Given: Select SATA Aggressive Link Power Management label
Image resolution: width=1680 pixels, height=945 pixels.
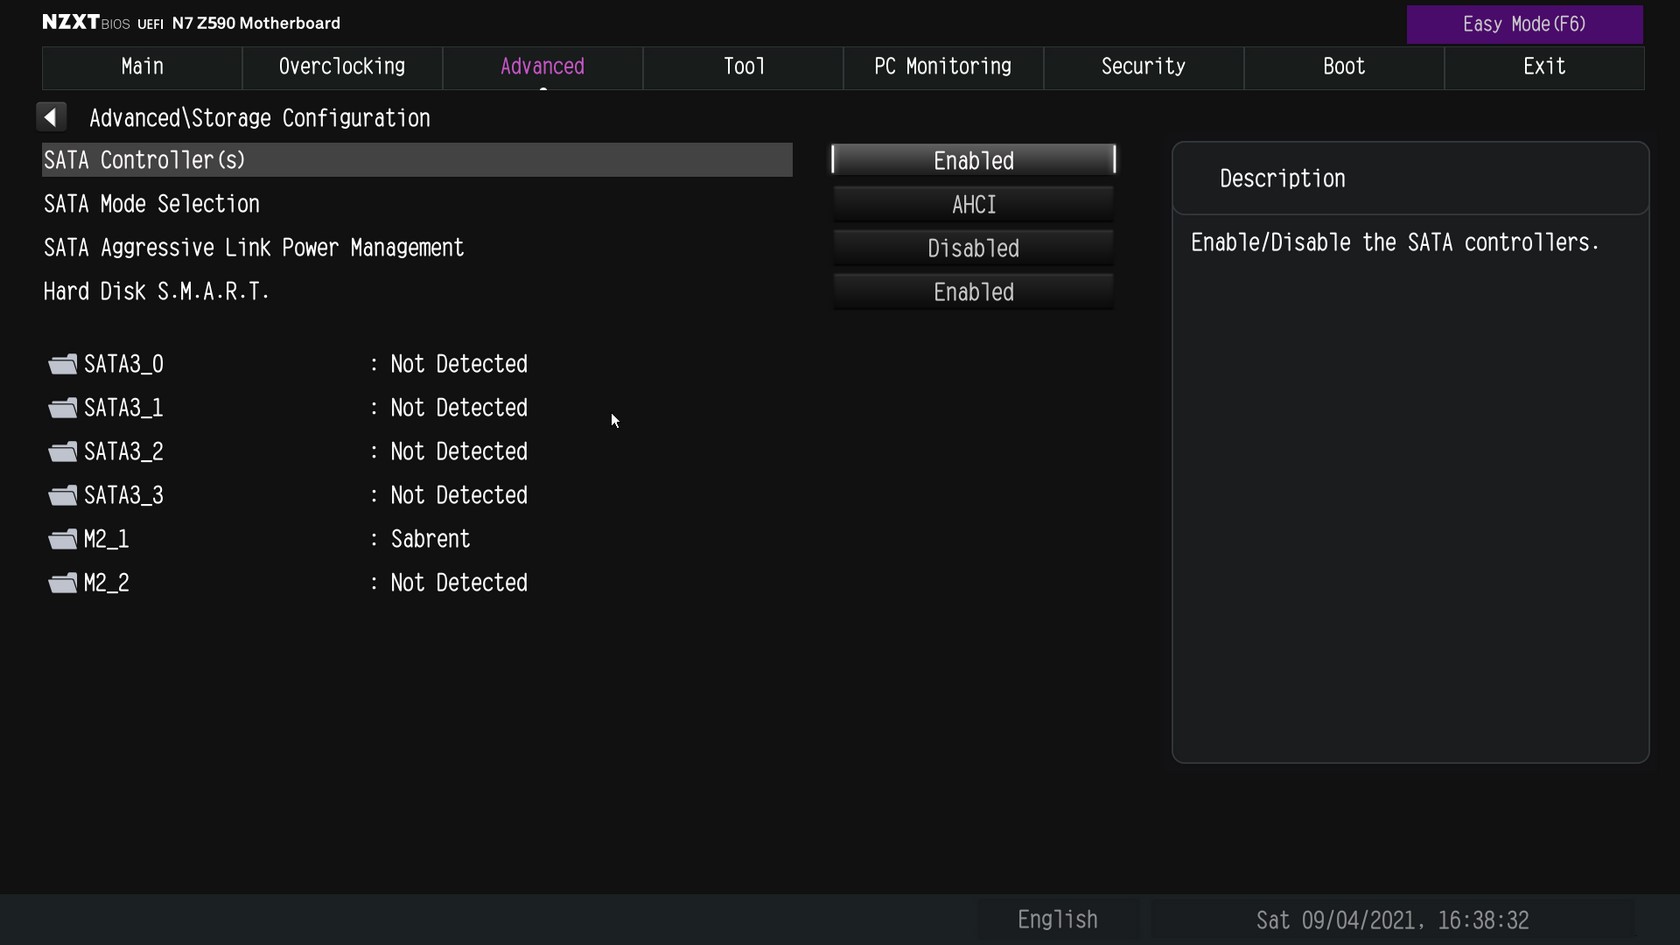Looking at the screenshot, I should point(254,248).
